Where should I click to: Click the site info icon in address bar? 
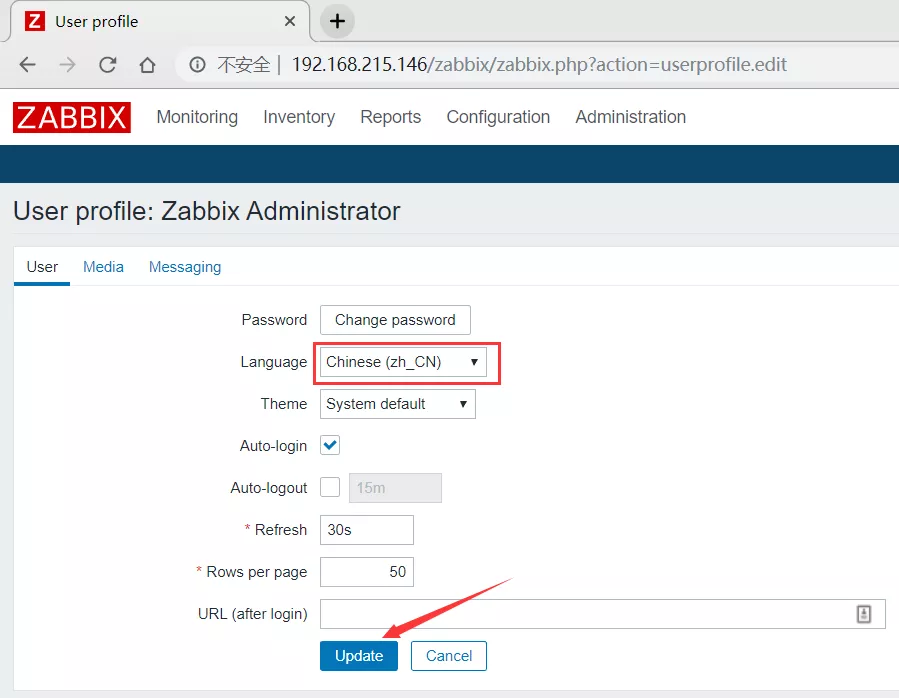click(198, 65)
